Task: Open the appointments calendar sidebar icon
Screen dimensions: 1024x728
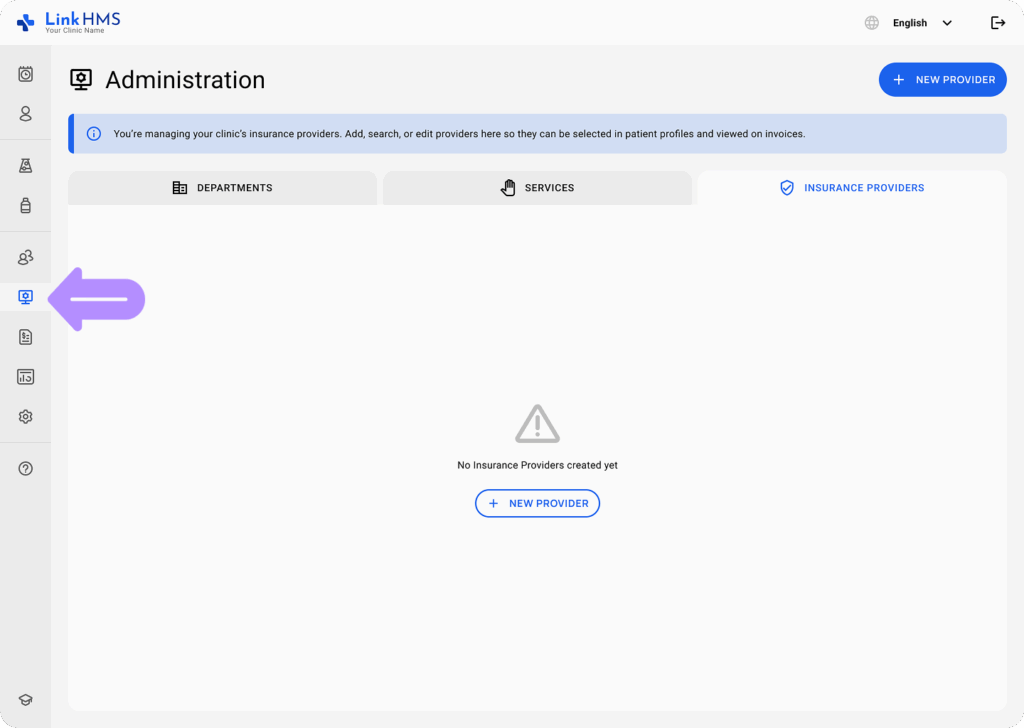Action: coord(26,74)
